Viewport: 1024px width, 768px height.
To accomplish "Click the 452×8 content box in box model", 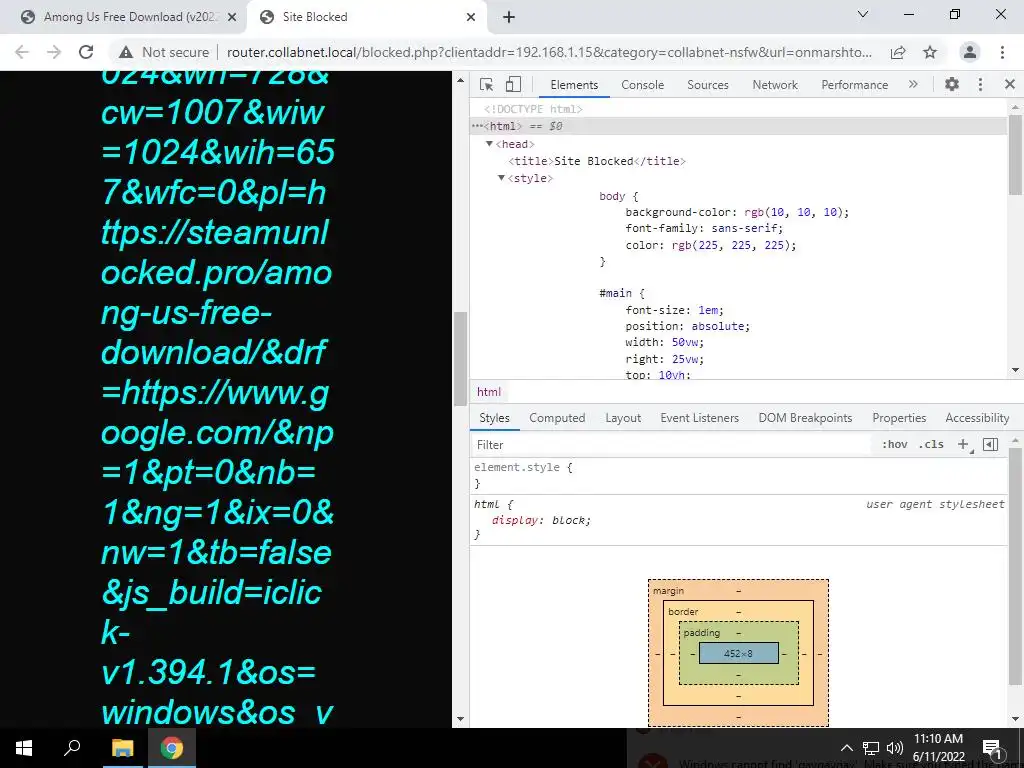I will (739, 653).
